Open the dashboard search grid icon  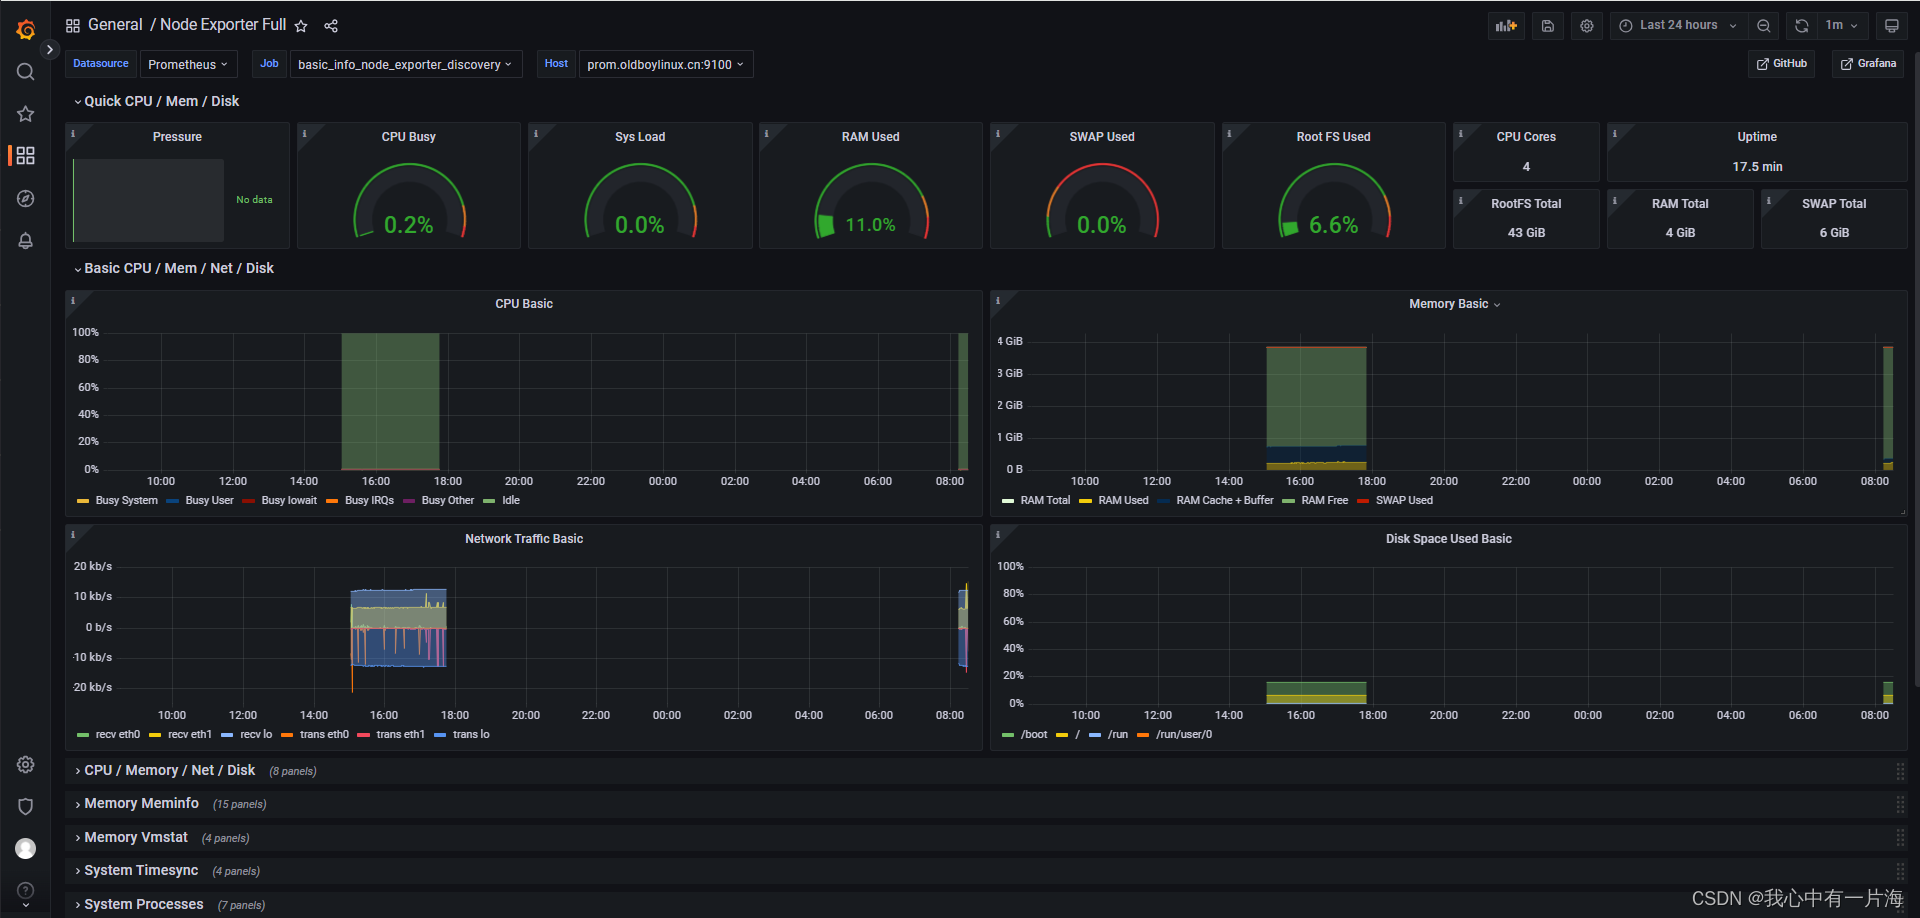tap(73, 26)
